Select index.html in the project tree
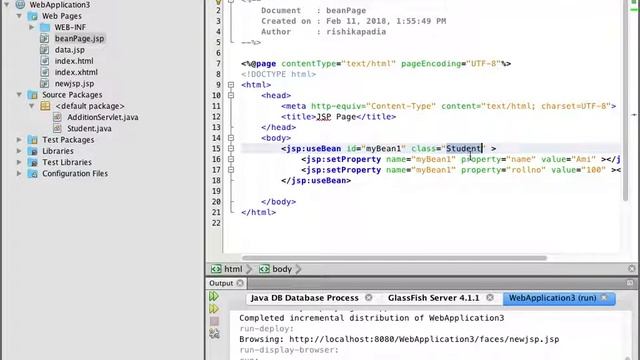The height and width of the screenshot is (360, 640). [x=74, y=61]
